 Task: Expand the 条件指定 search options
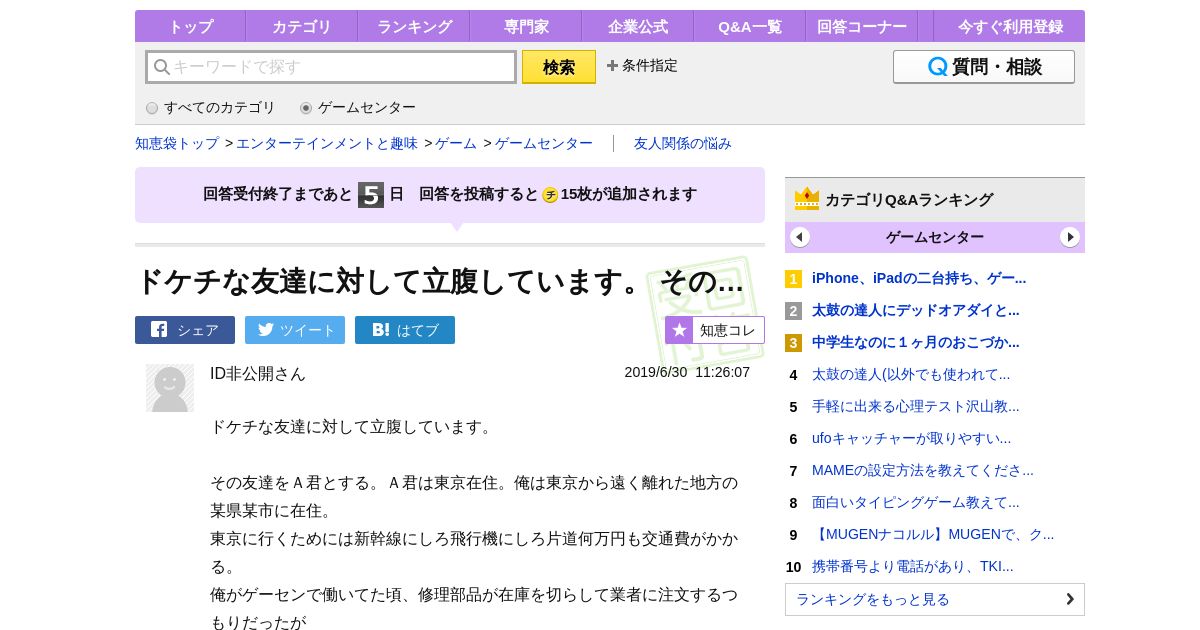coord(642,66)
